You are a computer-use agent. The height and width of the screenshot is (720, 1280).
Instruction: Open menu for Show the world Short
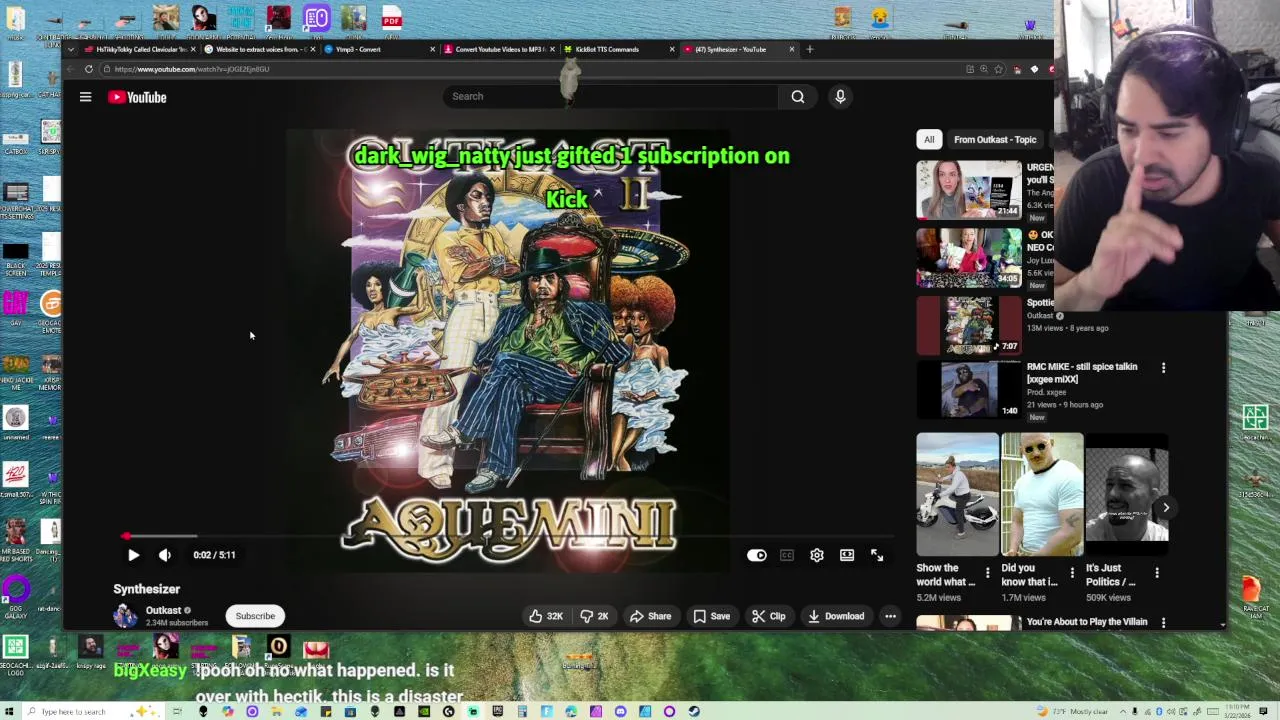[987, 573]
